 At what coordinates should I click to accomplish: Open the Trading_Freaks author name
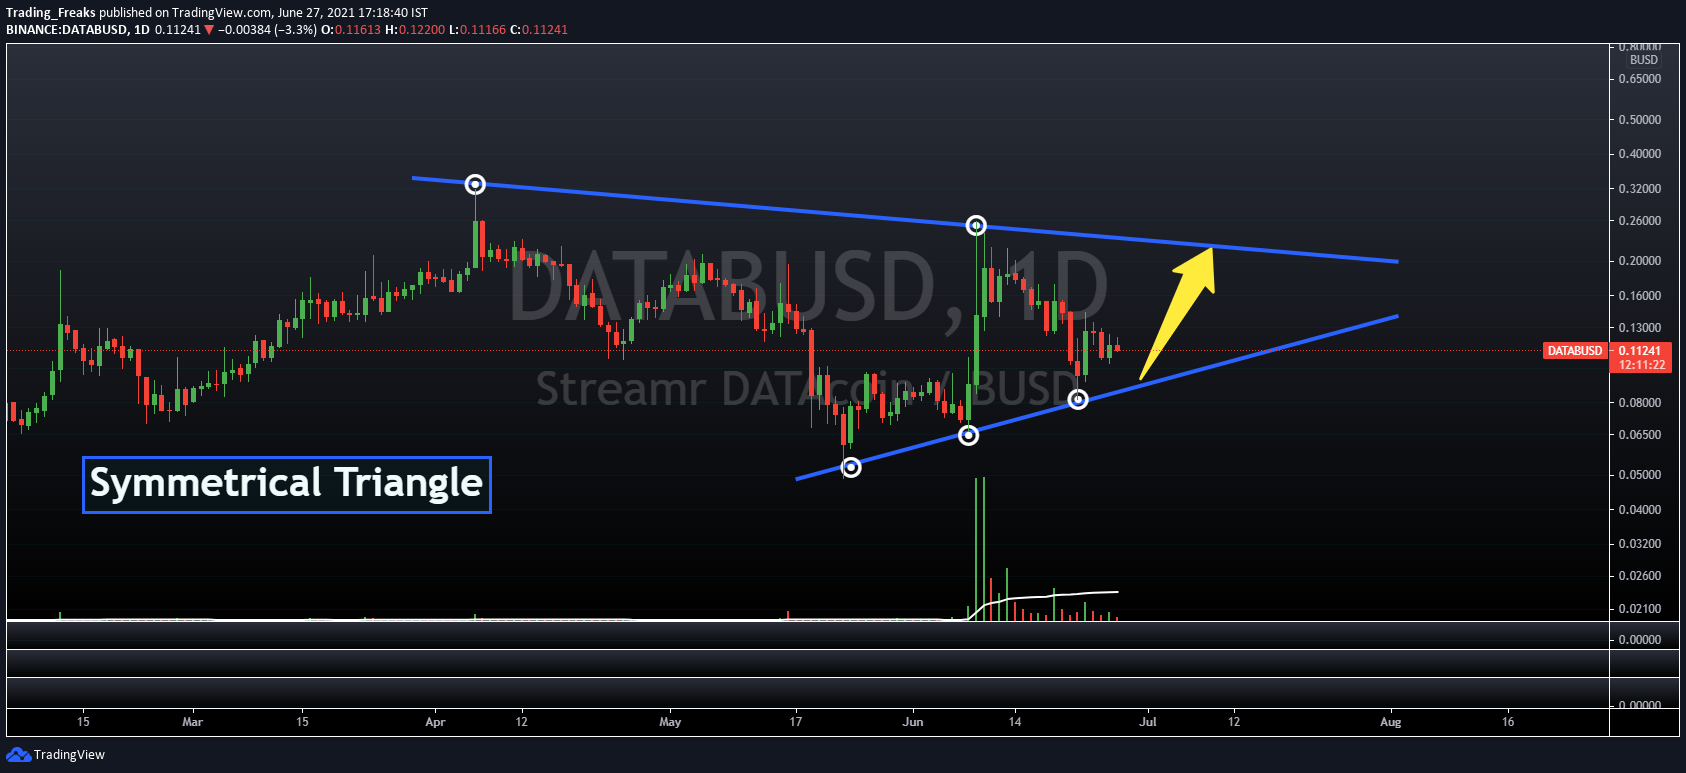pos(51,13)
